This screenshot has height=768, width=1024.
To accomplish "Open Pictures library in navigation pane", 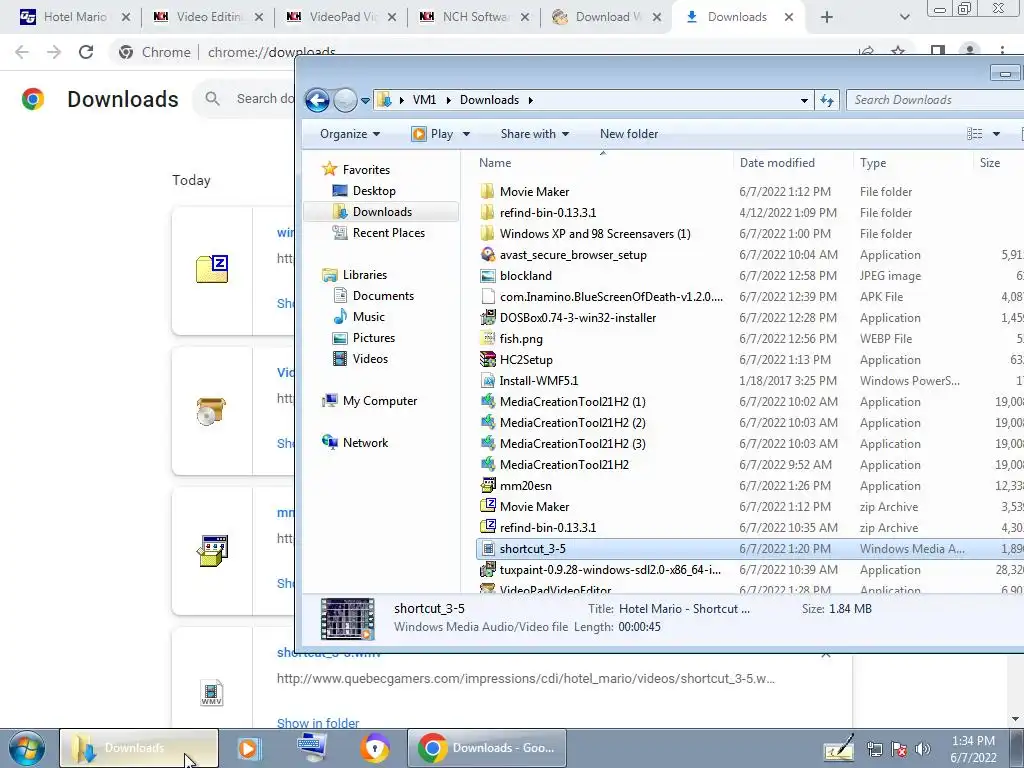I will coord(374,338).
